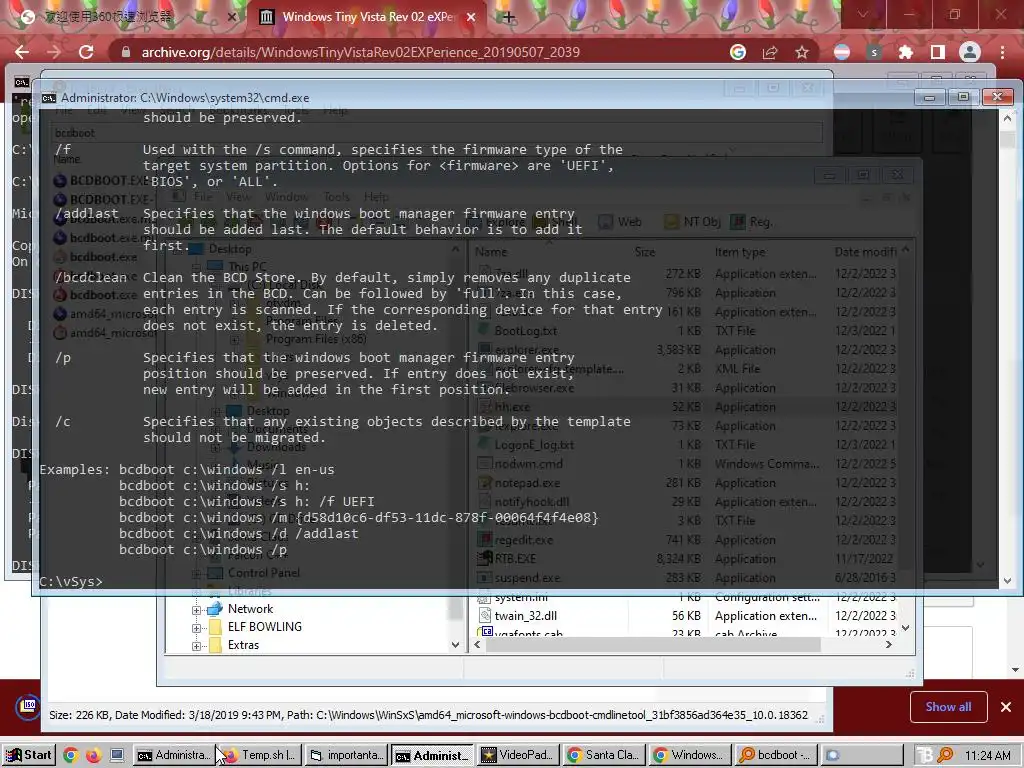This screenshot has width=1024, height=768.
Task: Switch to bcdboot search taskbar button
Action: pyautogui.click(x=775, y=756)
